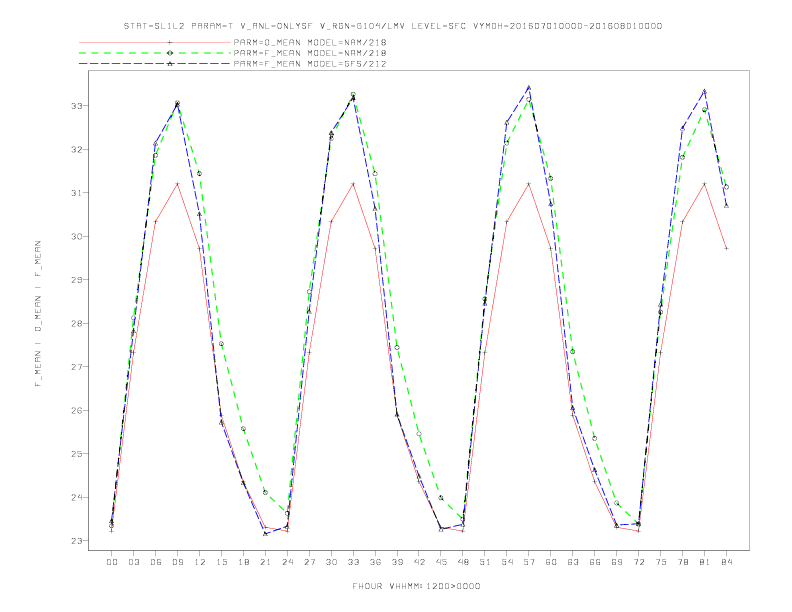Select legend entry PARM=F_MEAN MODEL=NAM/218
Image resolution: width=792 pixels, height=612 pixels.
click(310, 53)
